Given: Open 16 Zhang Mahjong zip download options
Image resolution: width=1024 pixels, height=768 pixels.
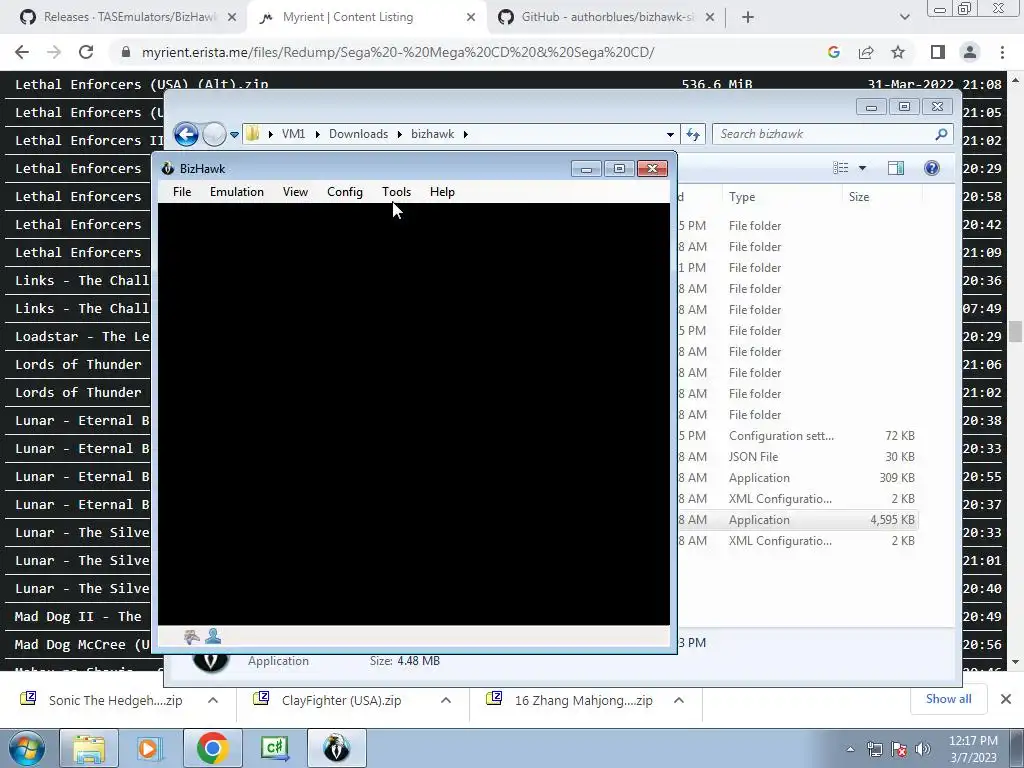Looking at the screenshot, I should pos(679,700).
